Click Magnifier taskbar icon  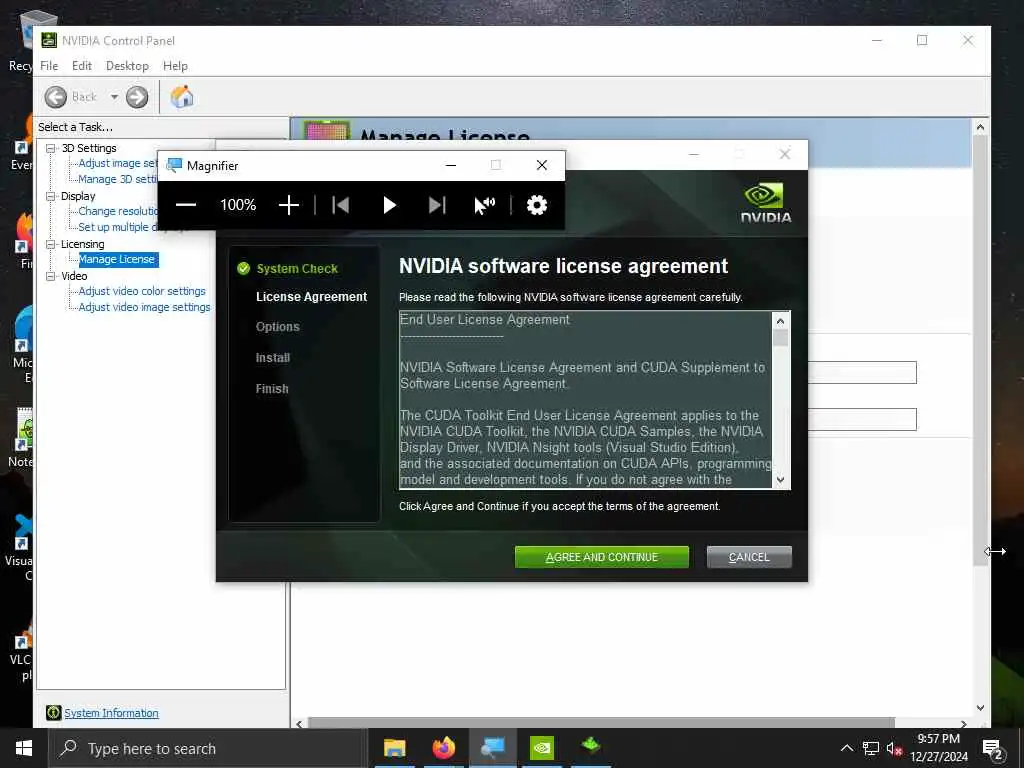click(492, 748)
